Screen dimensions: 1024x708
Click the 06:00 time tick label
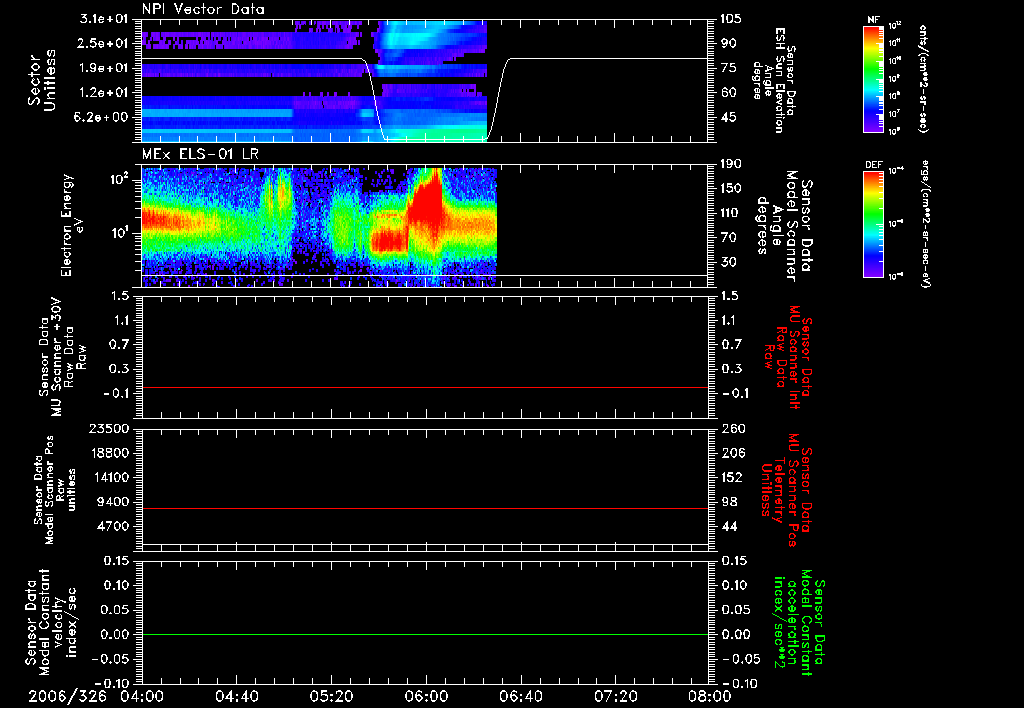point(426,697)
